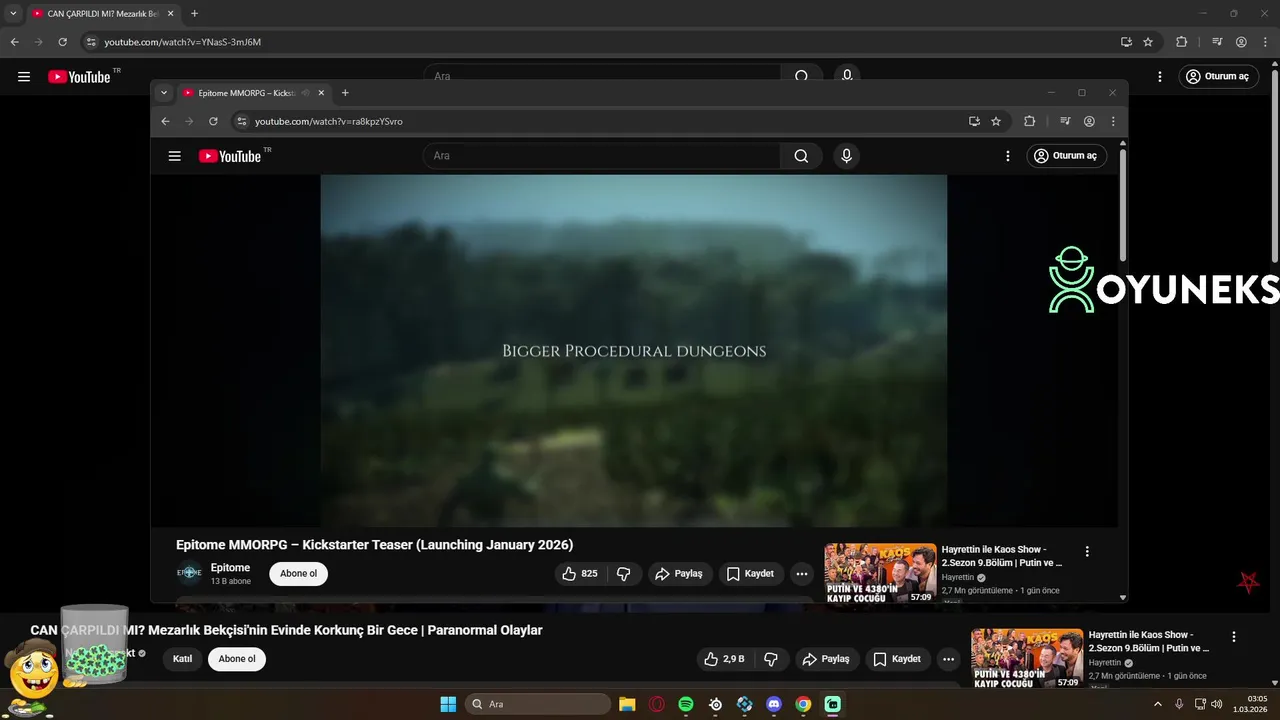This screenshot has width=1280, height=720.
Task: Select the Epitome MMORPG – Kickstarter tab
Action: (x=254, y=93)
